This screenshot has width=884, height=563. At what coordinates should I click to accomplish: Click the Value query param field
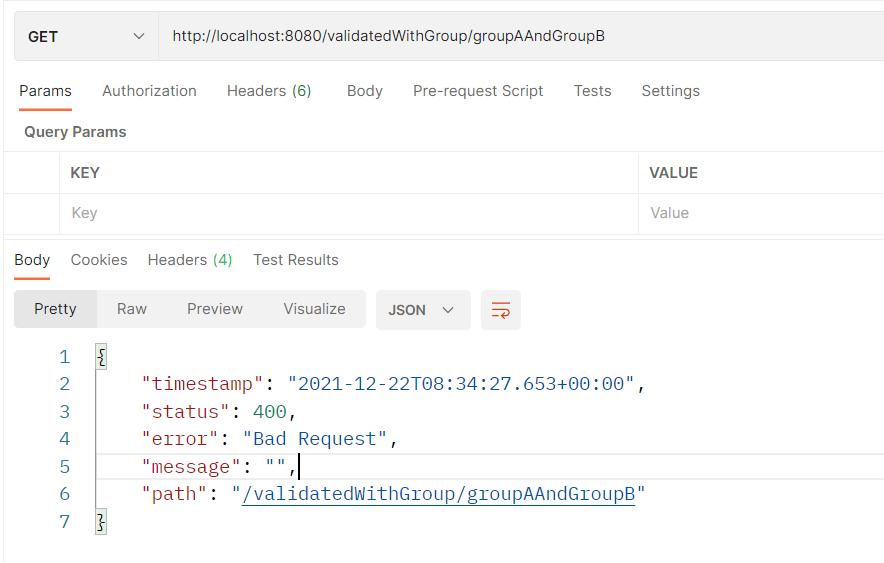pyautogui.click(x=761, y=213)
